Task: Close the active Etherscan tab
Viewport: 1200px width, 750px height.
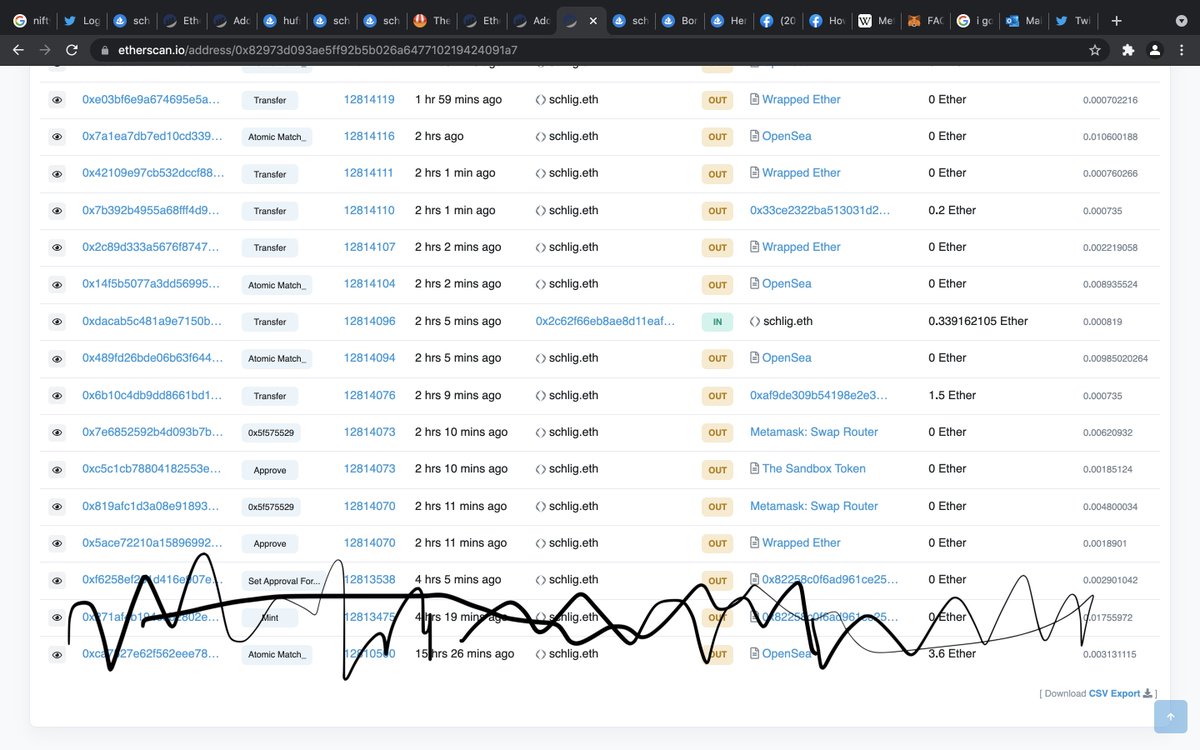Action: point(593,20)
